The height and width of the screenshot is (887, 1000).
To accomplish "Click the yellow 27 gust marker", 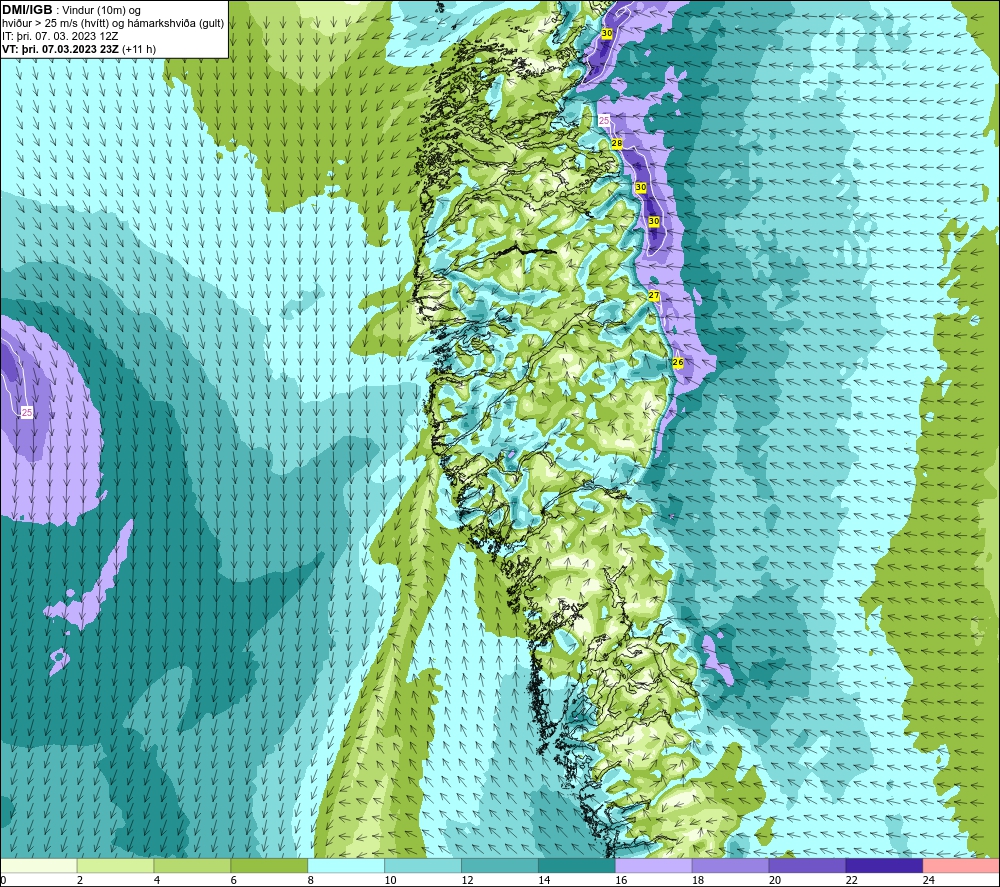I will coord(654,296).
